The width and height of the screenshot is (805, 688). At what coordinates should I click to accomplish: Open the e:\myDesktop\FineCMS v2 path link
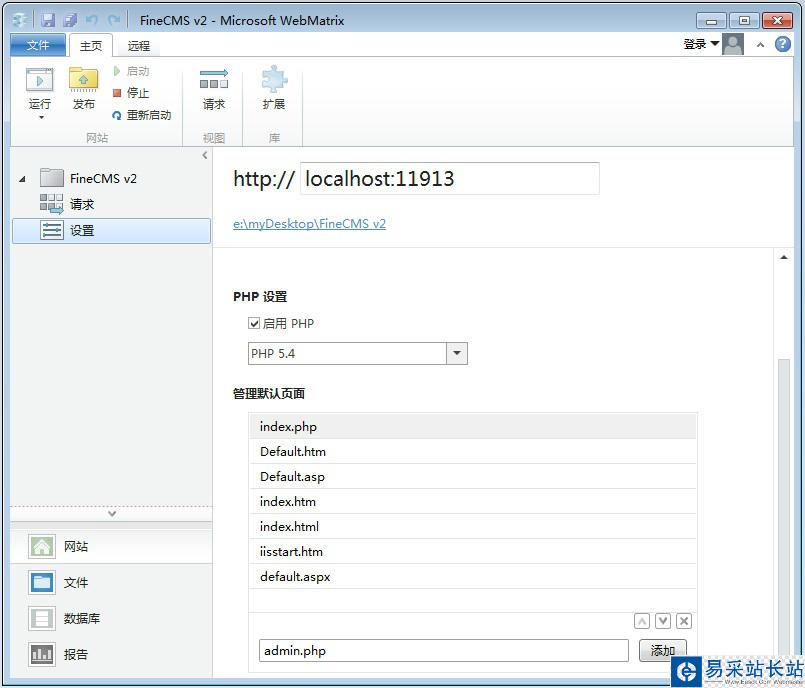click(x=309, y=224)
